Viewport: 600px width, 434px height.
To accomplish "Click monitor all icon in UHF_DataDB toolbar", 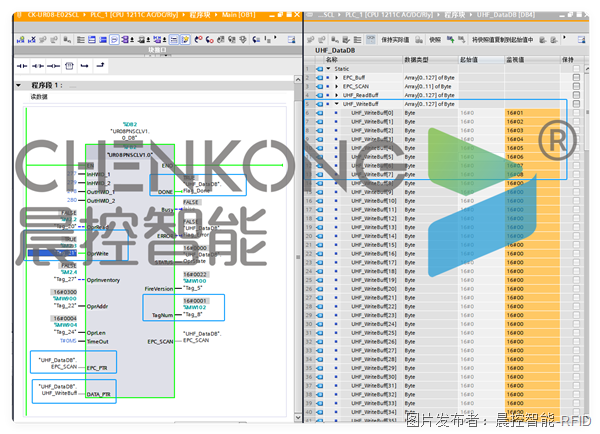I will [370, 39].
